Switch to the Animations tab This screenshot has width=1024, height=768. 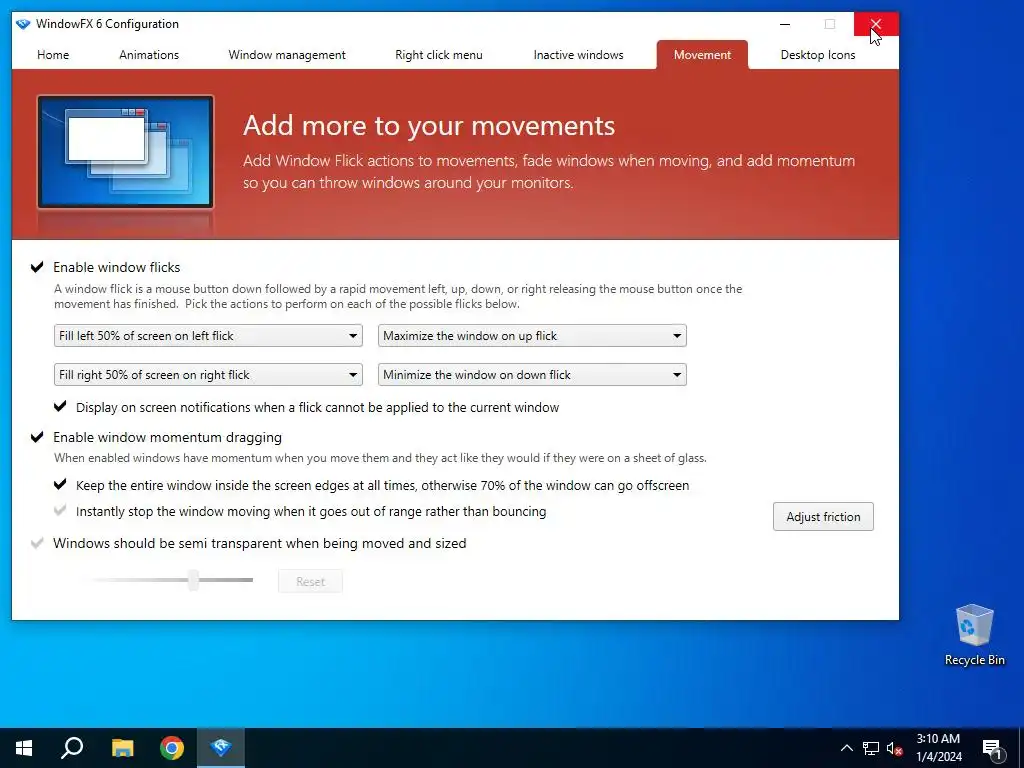click(149, 55)
